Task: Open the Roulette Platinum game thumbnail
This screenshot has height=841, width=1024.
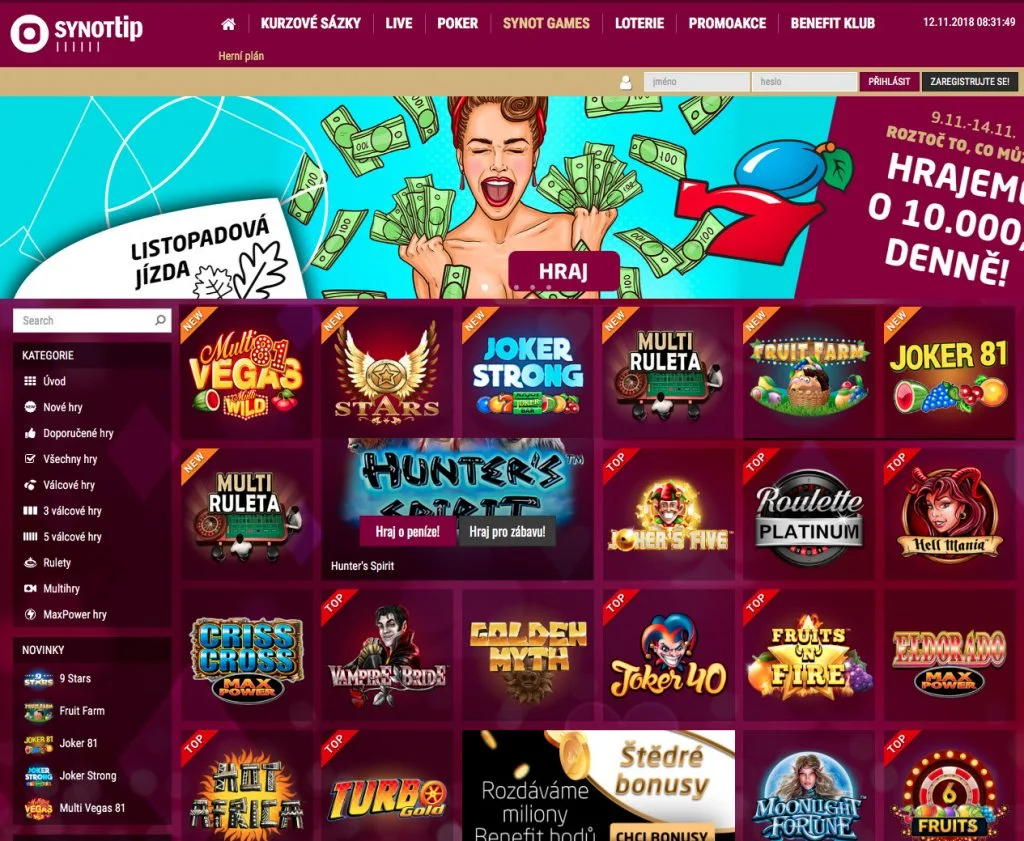Action: click(808, 513)
